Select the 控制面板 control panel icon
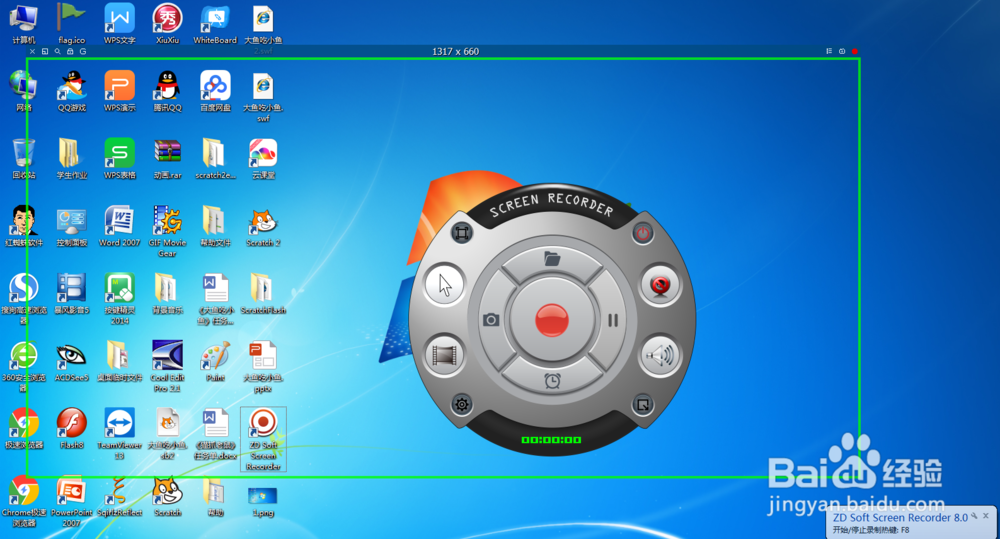Screen dimensions: 1000x539 71,227
